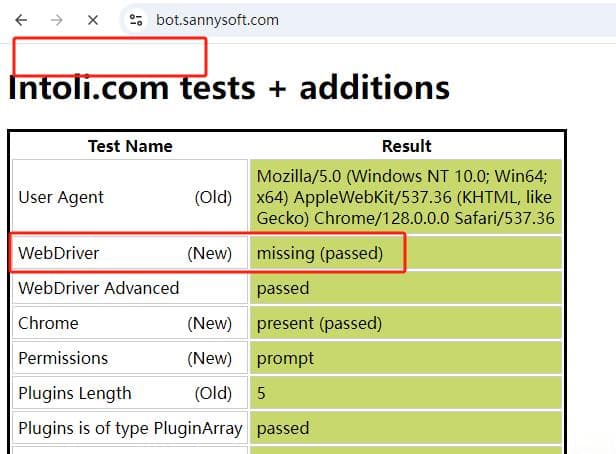Select the Result column header

point(407,146)
